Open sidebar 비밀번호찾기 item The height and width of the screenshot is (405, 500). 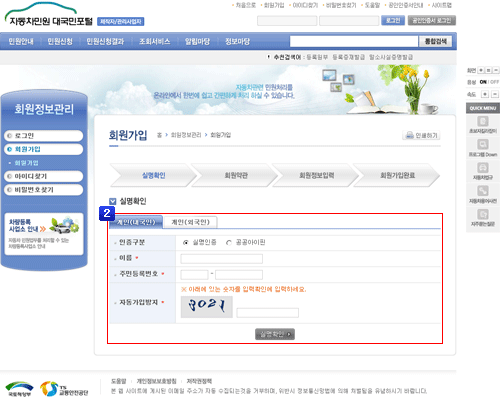(x=44, y=190)
